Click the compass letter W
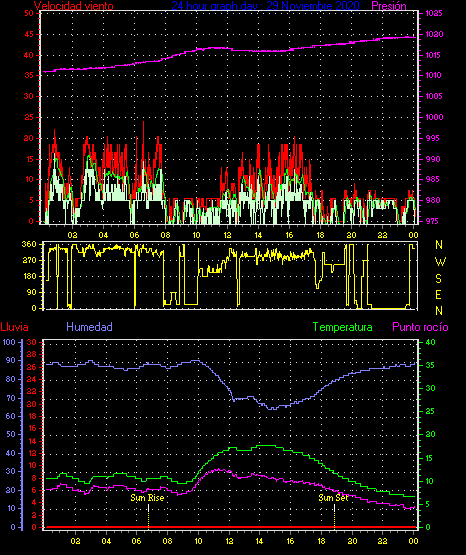The width and height of the screenshot is (466, 555). [440, 262]
